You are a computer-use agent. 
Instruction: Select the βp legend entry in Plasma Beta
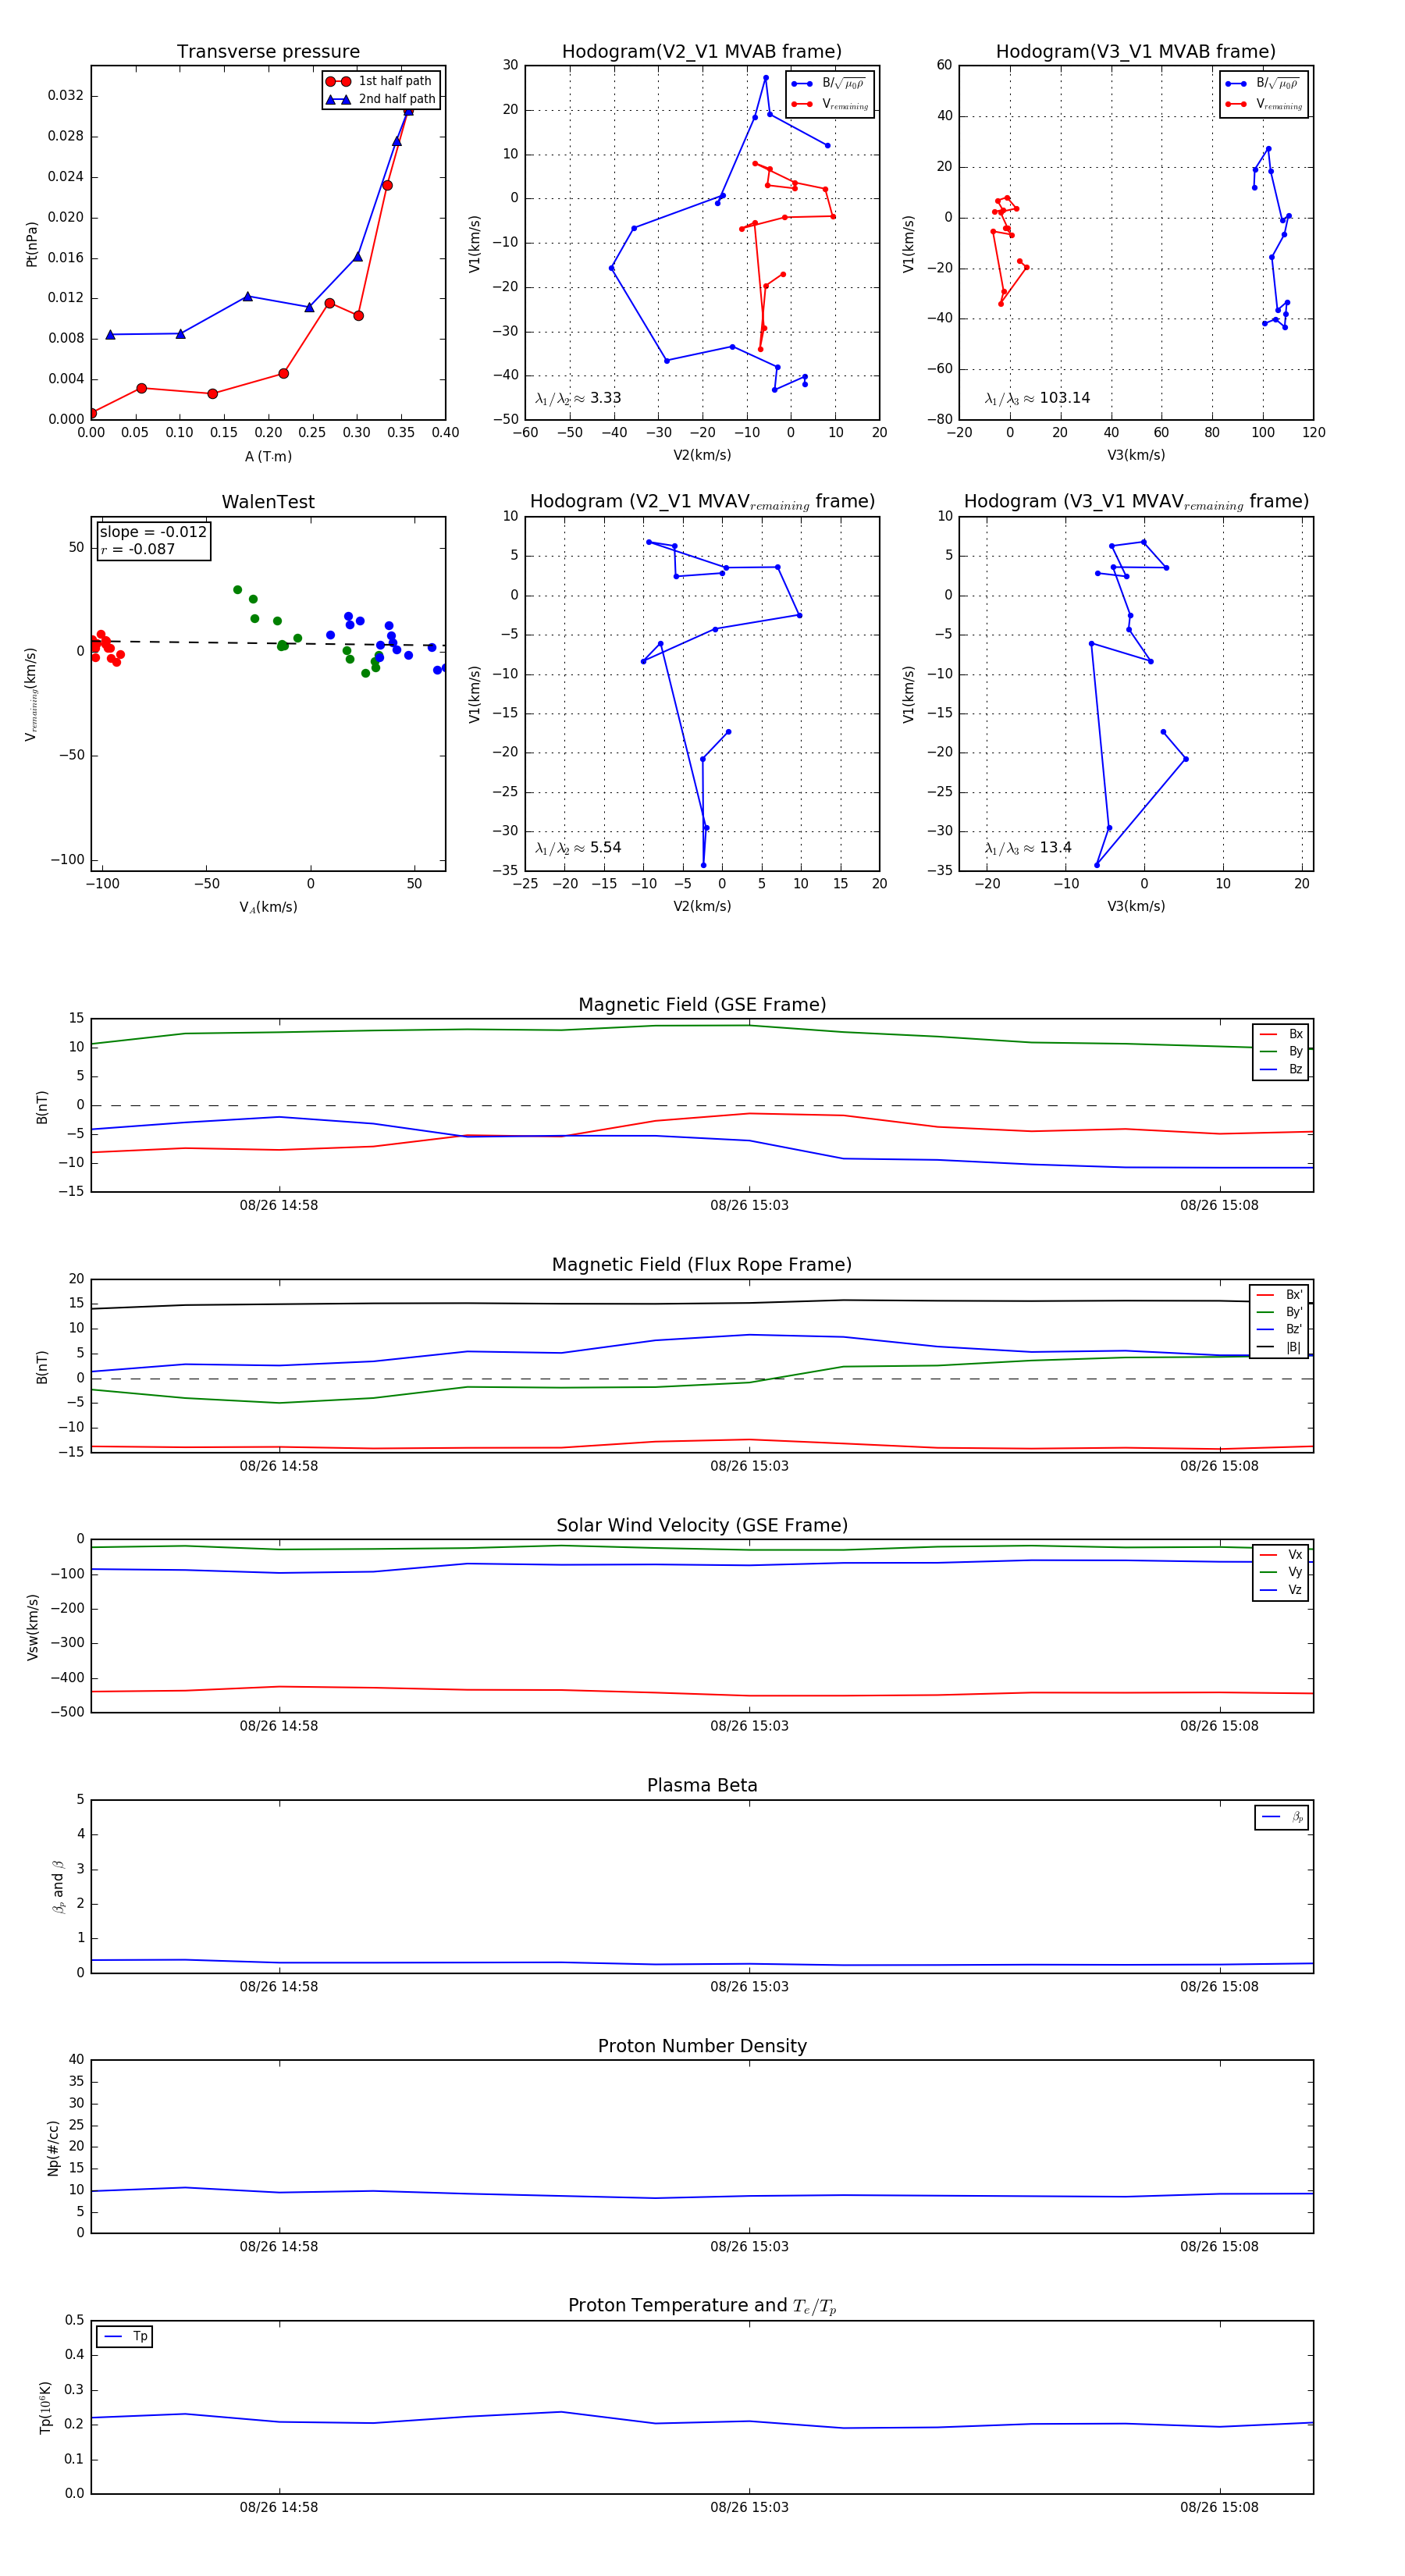pos(1283,1817)
